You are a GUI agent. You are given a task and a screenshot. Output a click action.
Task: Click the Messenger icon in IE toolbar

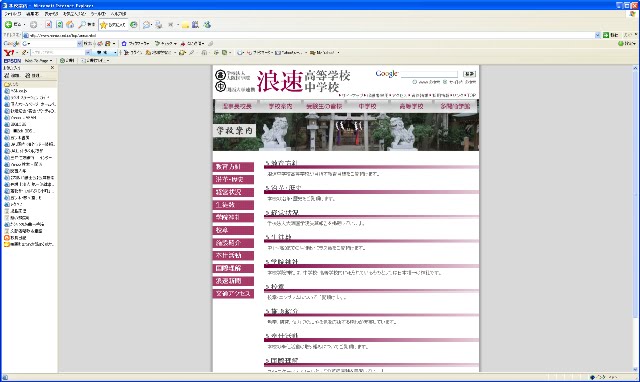pyautogui.click(x=207, y=25)
